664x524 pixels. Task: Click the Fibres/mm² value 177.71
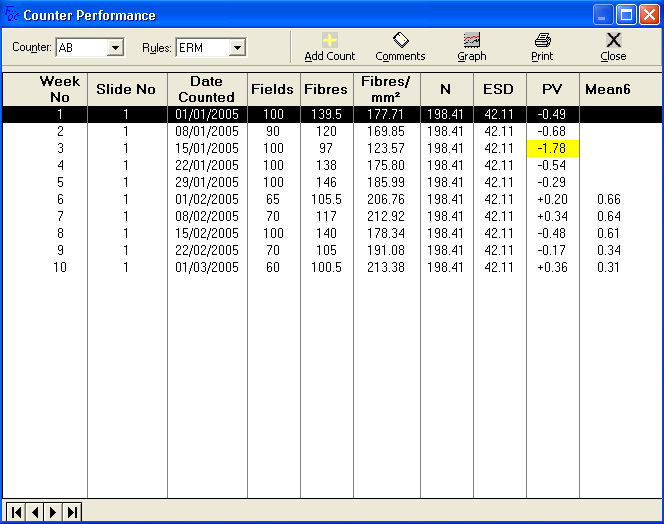(x=386, y=114)
